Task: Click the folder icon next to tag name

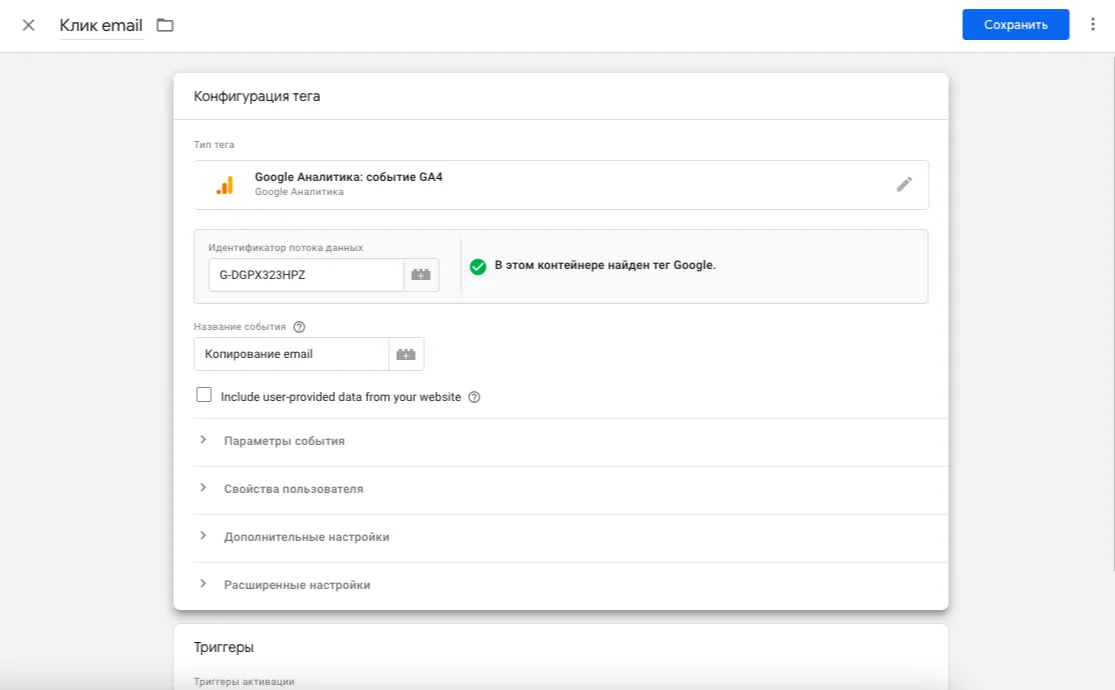Action: click(x=165, y=25)
